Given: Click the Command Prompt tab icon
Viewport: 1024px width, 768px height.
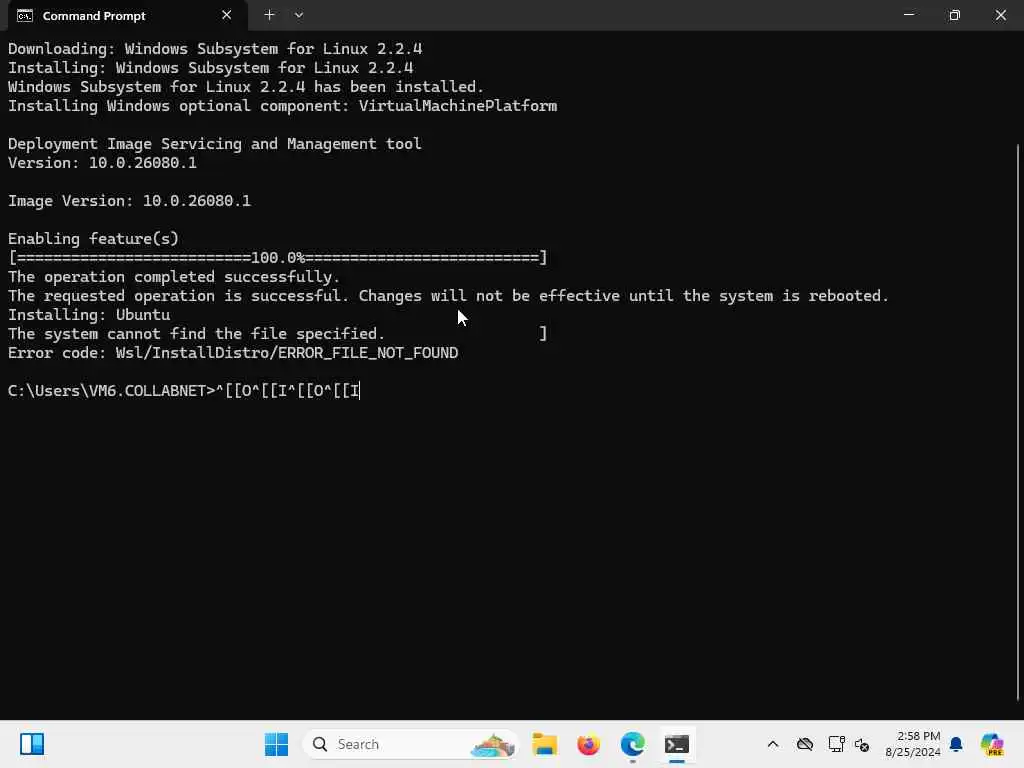Looking at the screenshot, I should [25, 16].
